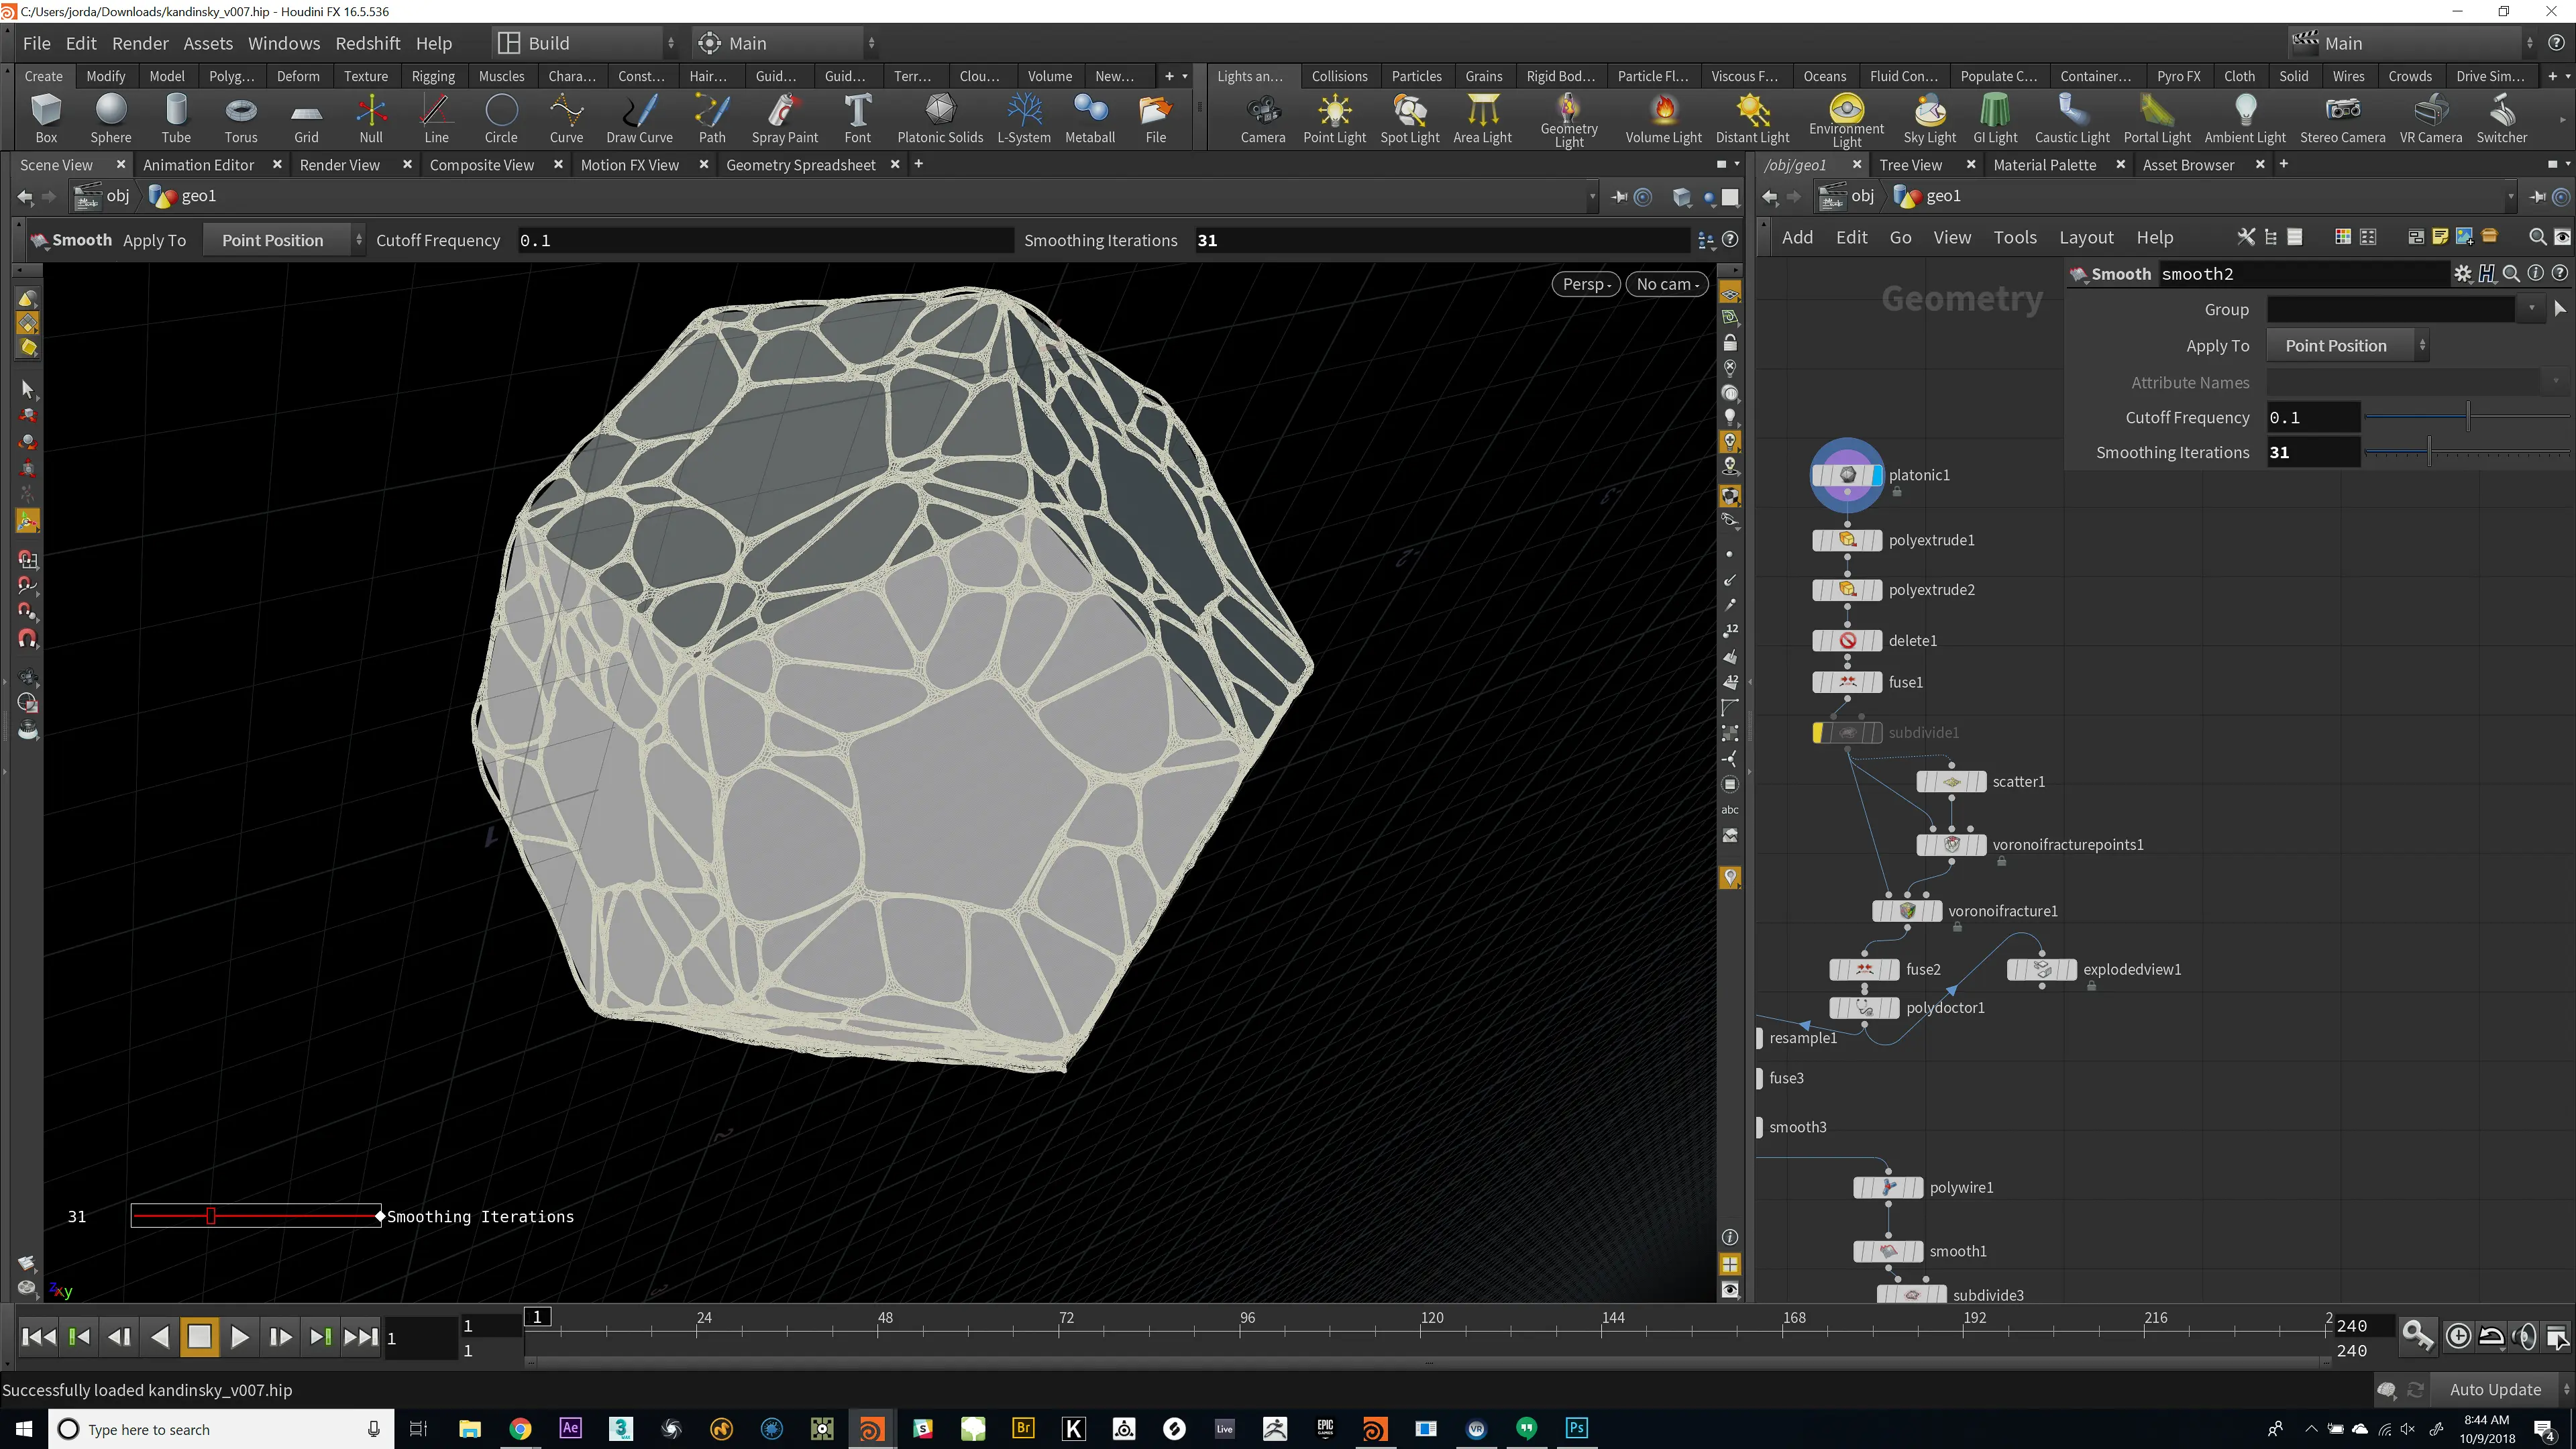Create a Spot Light
This screenshot has width=2576, height=1449.
tap(1410, 118)
